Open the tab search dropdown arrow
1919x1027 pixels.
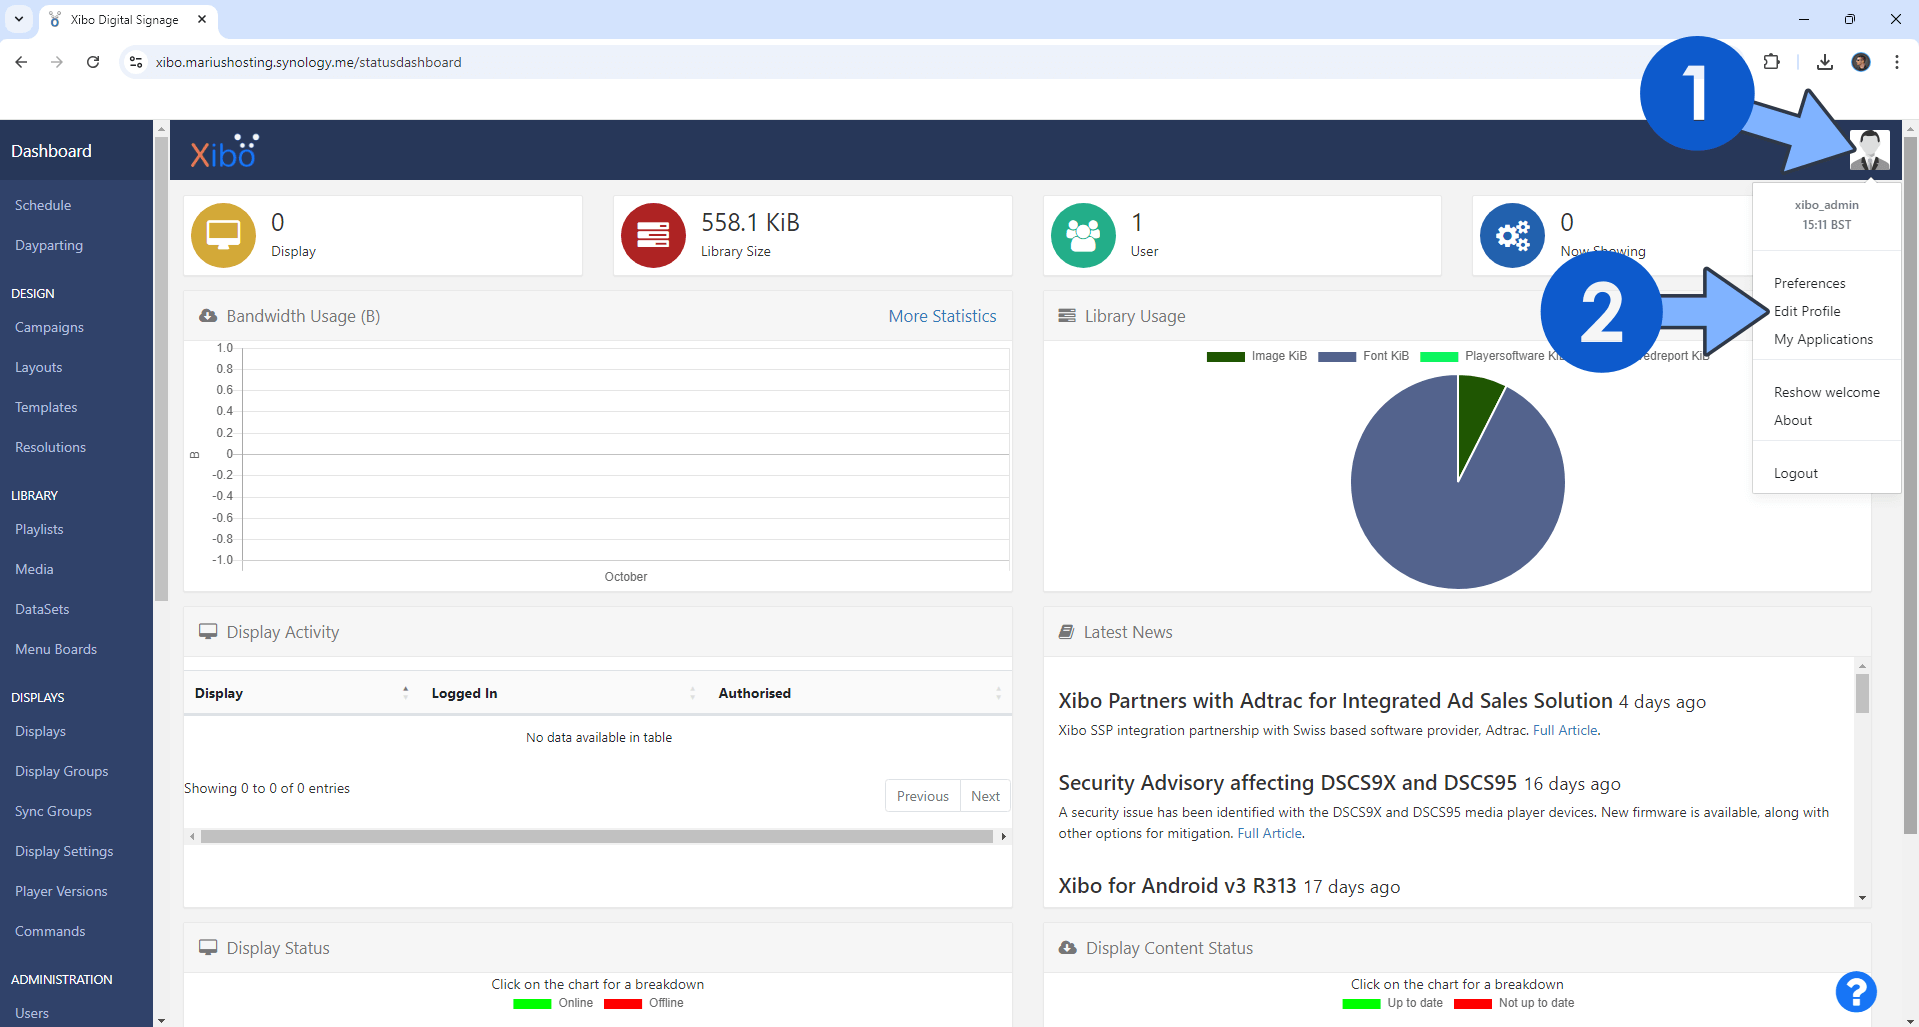[19, 19]
